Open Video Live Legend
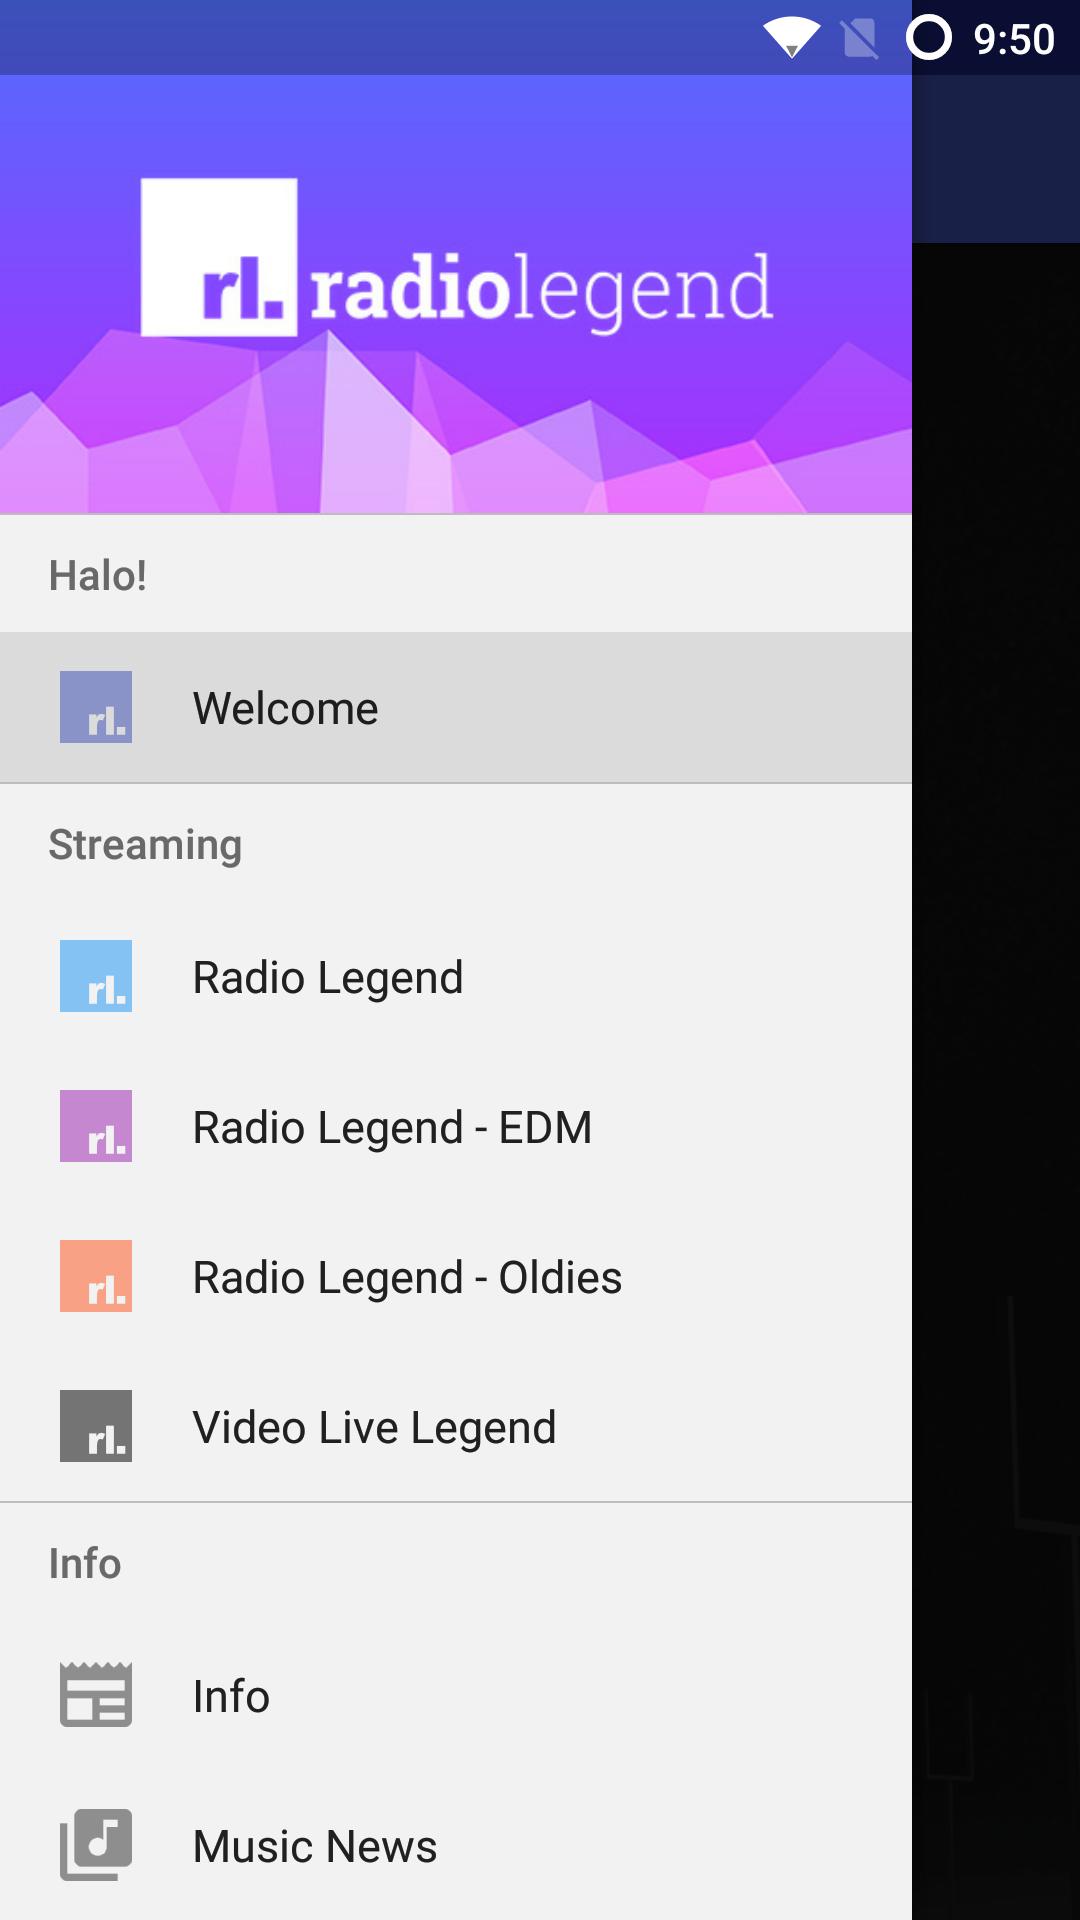Image resolution: width=1080 pixels, height=1920 pixels. point(456,1427)
